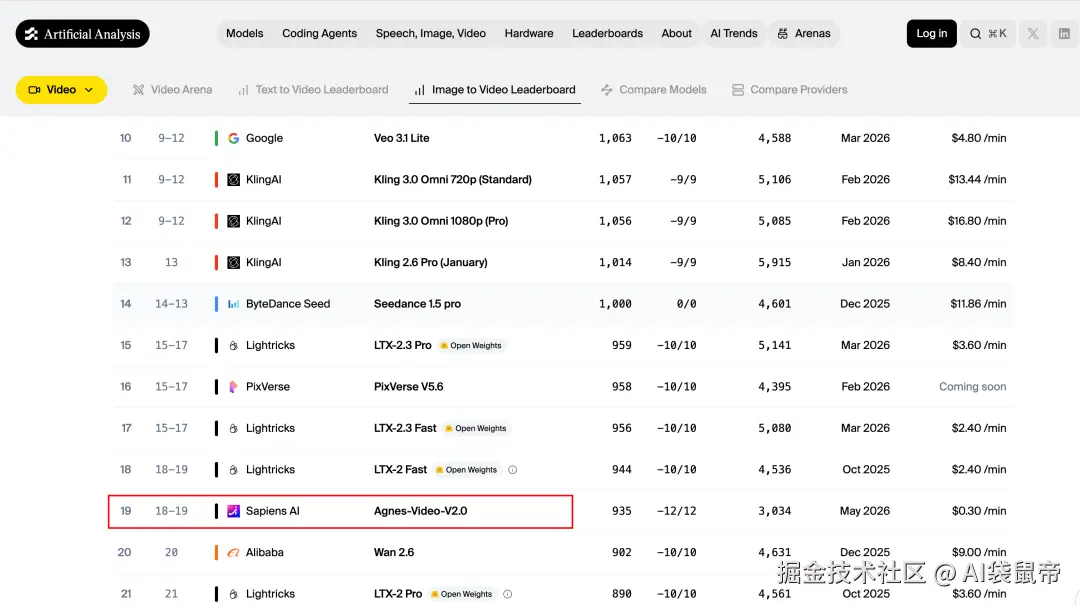This screenshot has width=1080, height=605.
Task: Click ELO score 1,063 for Veo 3.1 Lite
Action: tap(615, 139)
